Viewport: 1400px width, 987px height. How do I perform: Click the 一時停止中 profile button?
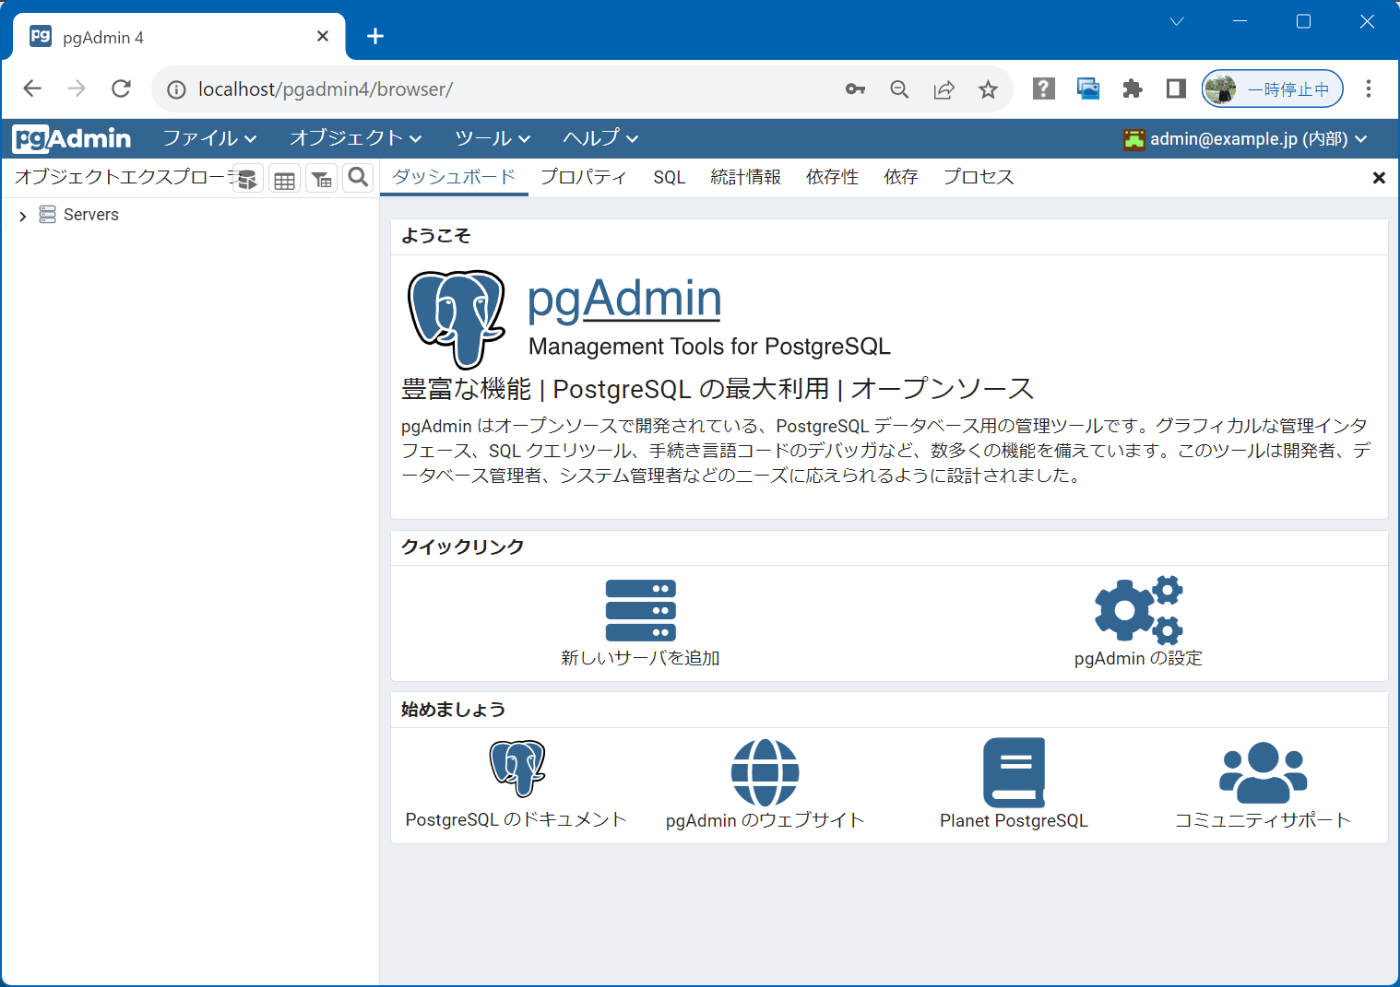(1273, 89)
